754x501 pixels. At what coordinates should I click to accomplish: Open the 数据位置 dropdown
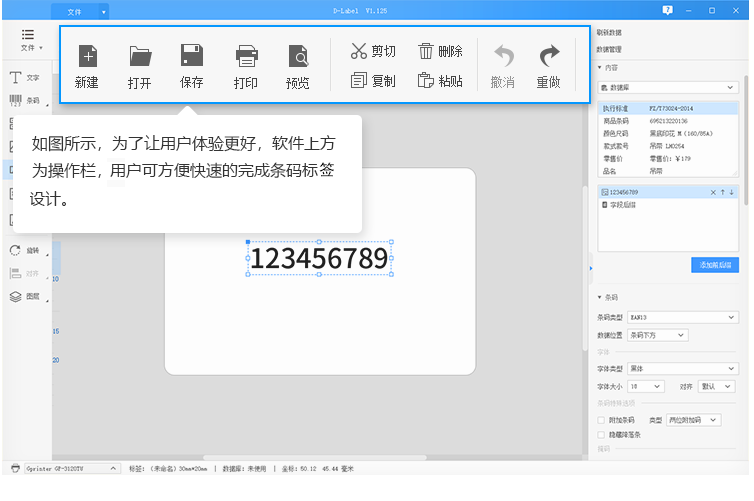coord(657,335)
